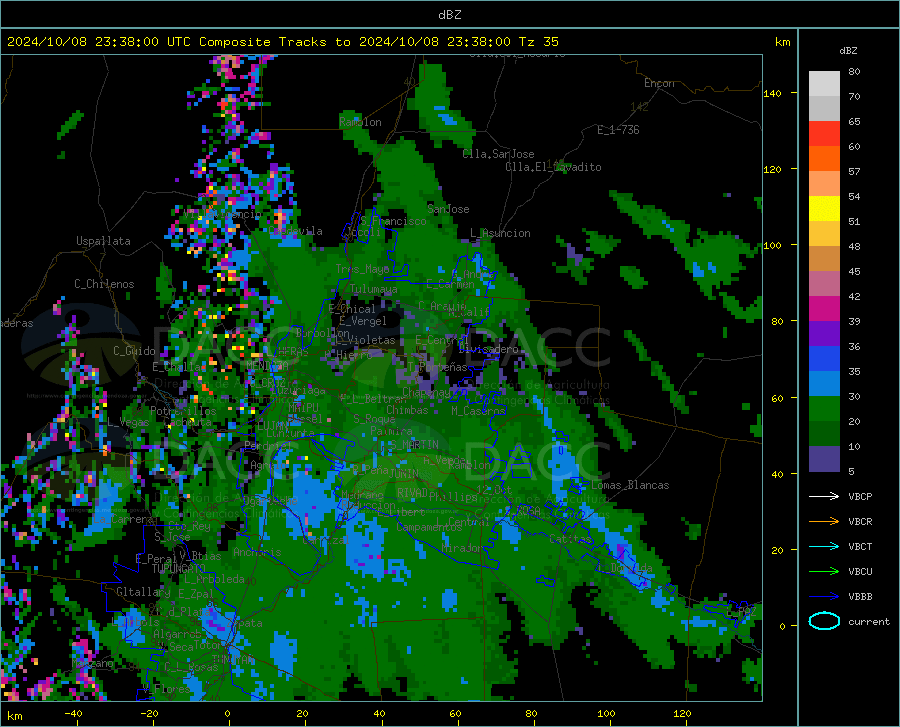Click the 'La_Carrera' map label
Image resolution: width=900 pixels, height=727 pixels.
click(x=122, y=519)
